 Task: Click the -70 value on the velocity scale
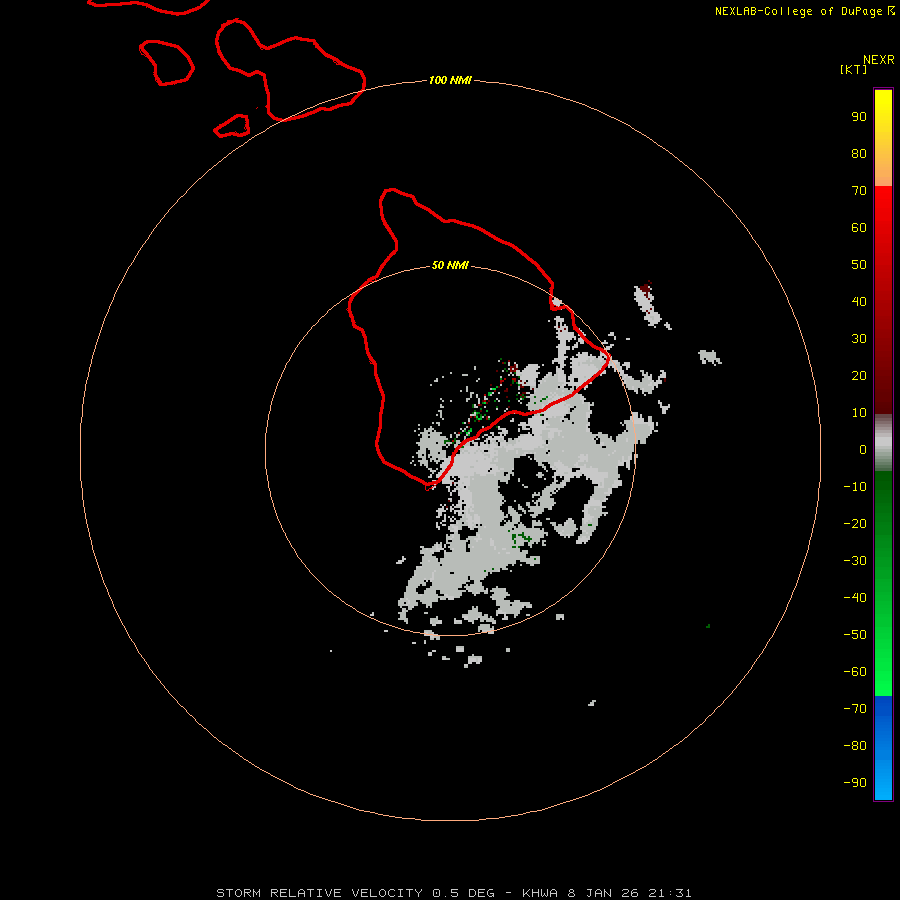(855, 709)
